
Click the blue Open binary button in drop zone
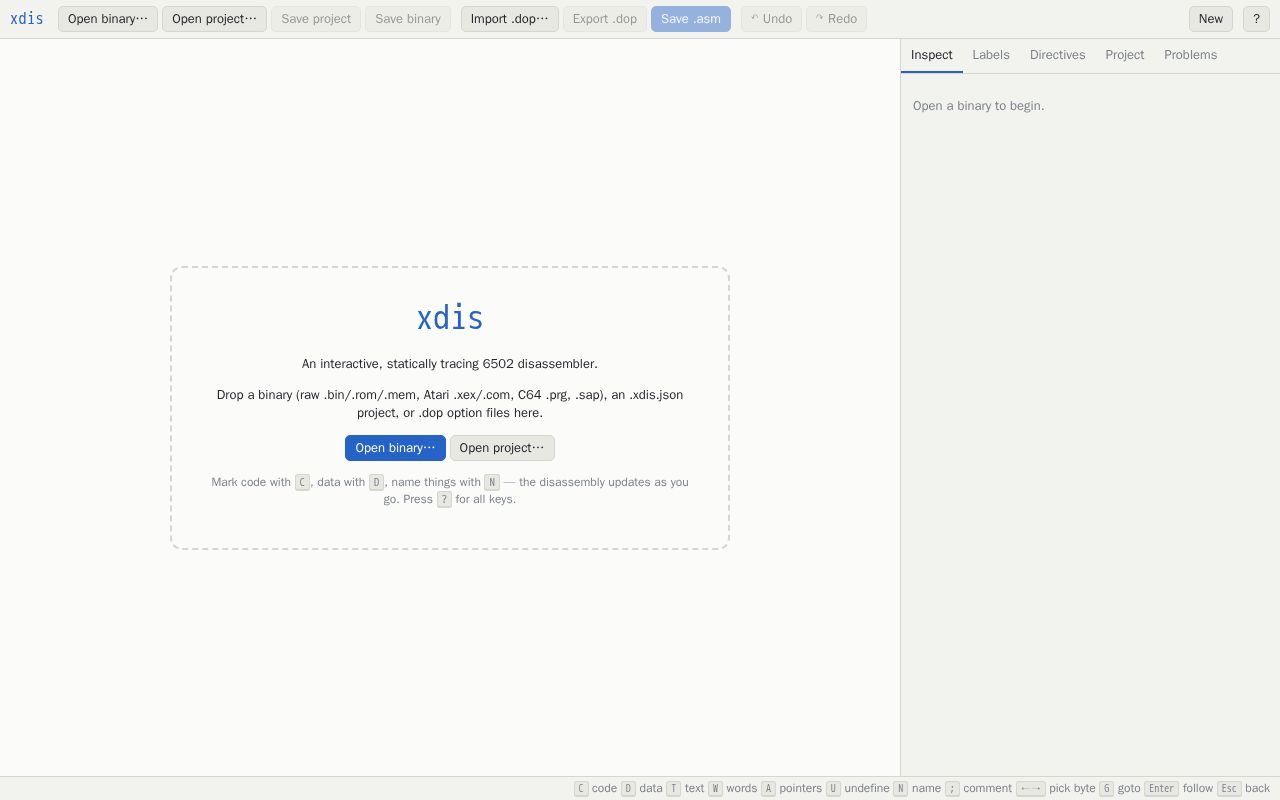coord(395,448)
